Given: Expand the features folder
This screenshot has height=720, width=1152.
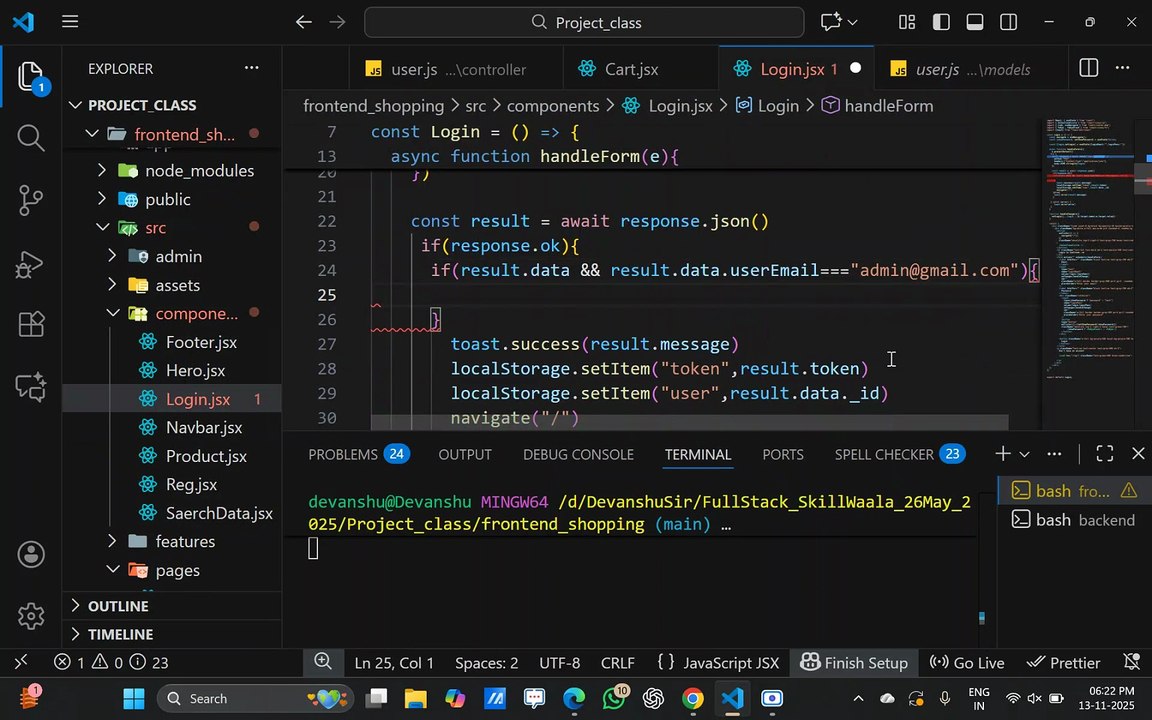Looking at the screenshot, I should coord(173,541).
